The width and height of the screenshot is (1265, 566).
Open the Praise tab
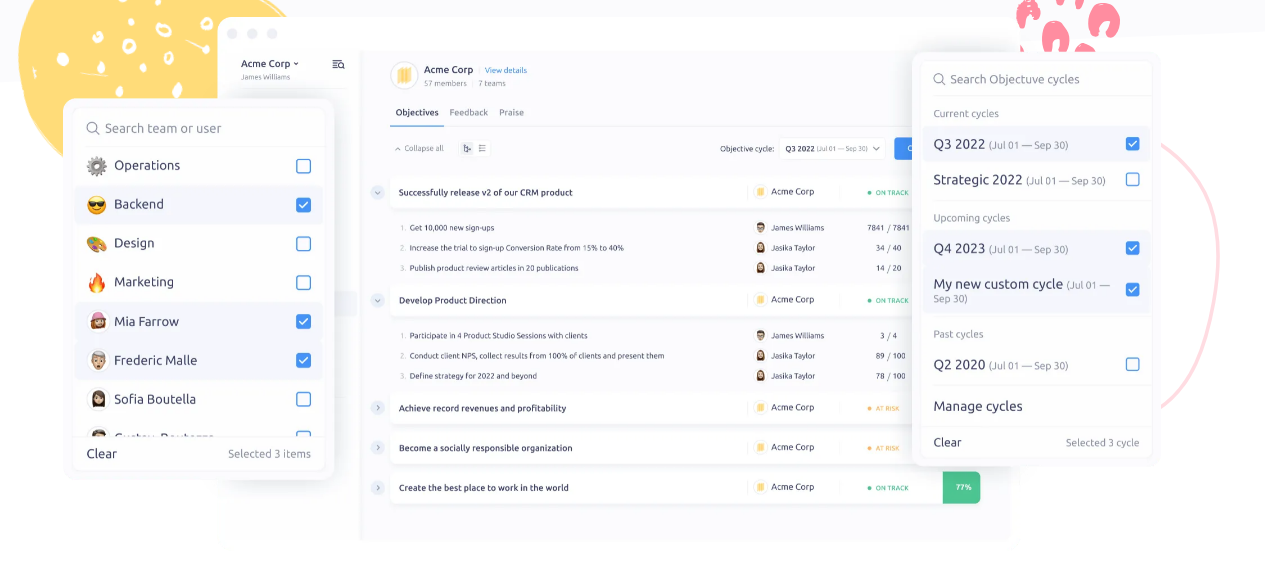point(511,113)
